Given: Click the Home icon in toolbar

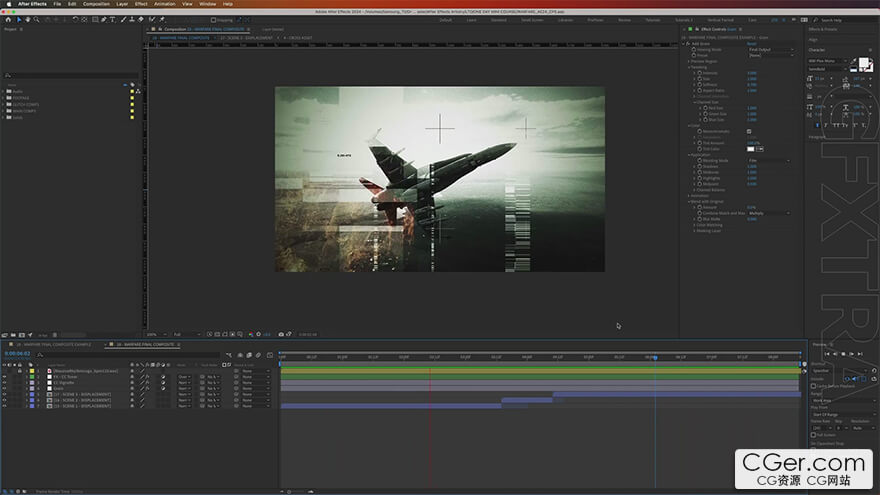Looking at the screenshot, I should [6, 19].
